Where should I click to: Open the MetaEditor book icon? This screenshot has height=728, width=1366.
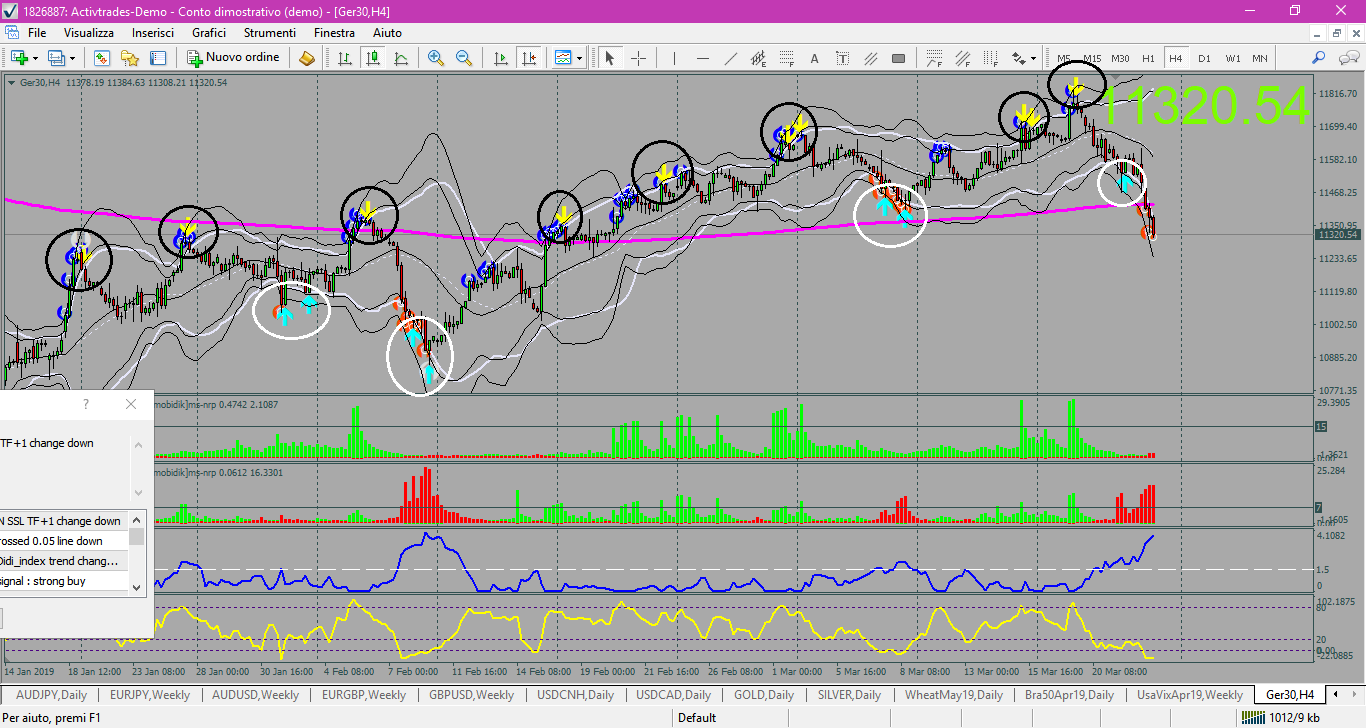pos(307,58)
